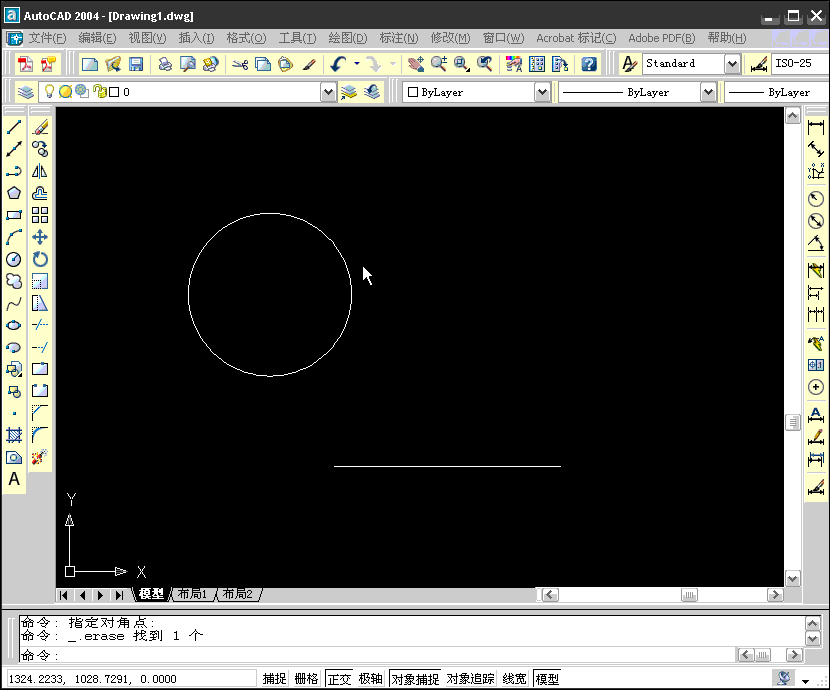Open the 标注(N) menu
Viewport: 830px width, 690px height.
(x=399, y=38)
